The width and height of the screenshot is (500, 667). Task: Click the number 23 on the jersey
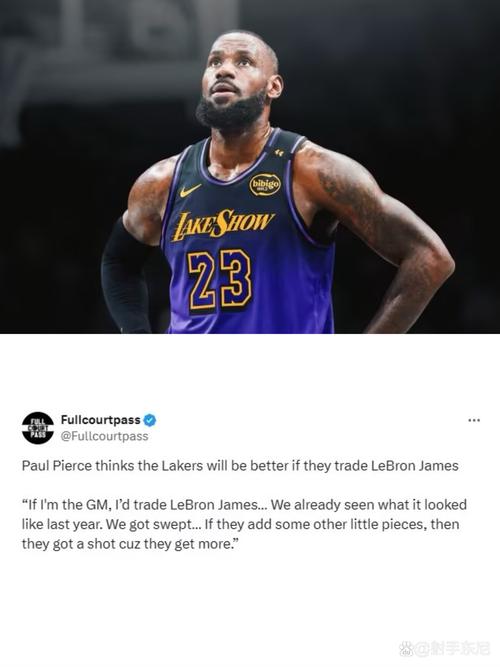point(220,279)
